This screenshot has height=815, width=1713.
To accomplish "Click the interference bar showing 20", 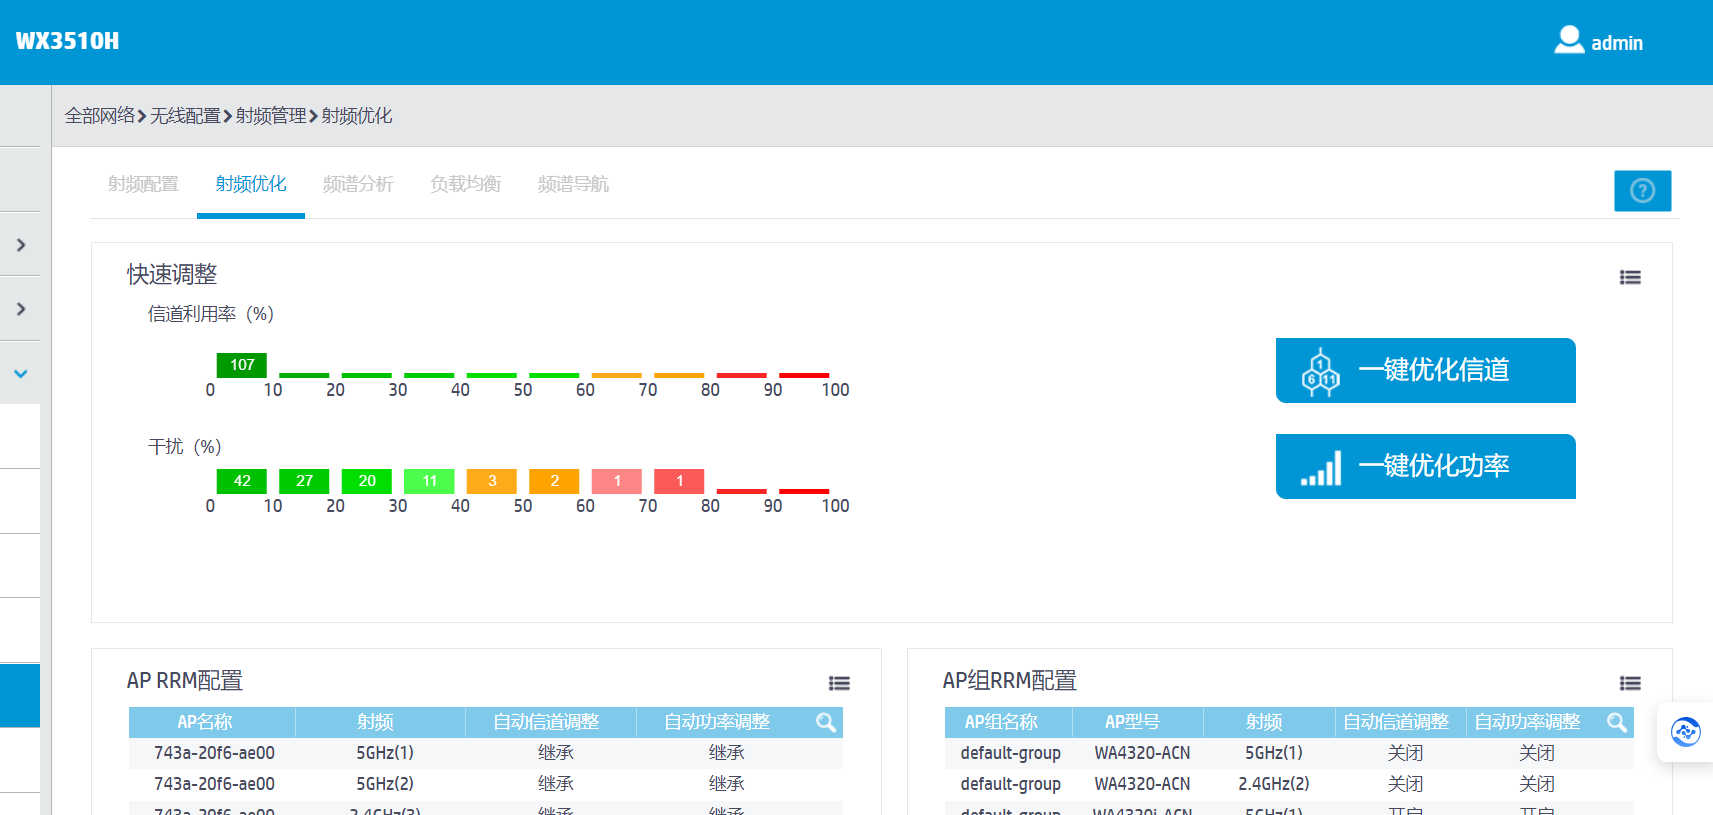I will coord(367,481).
